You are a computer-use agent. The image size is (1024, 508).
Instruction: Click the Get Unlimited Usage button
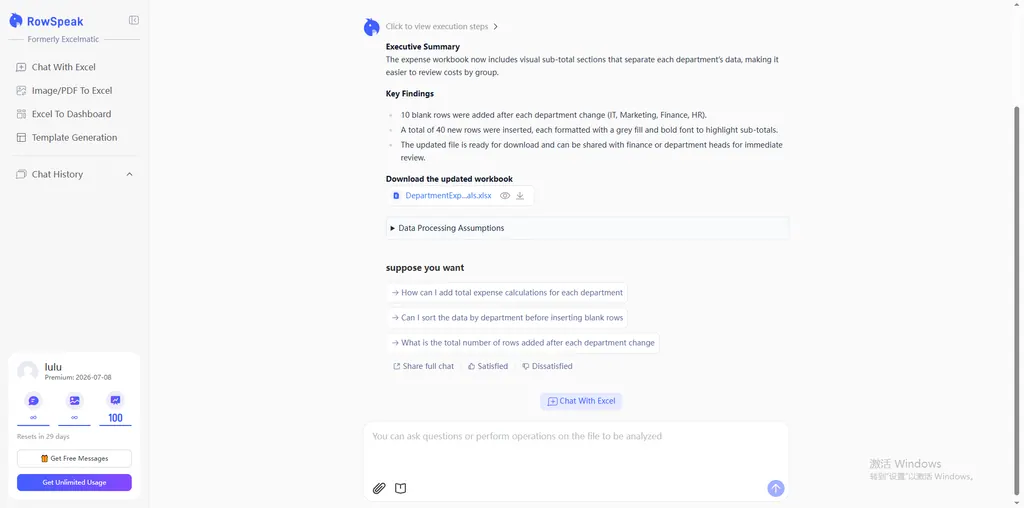[x=74, y=483]
